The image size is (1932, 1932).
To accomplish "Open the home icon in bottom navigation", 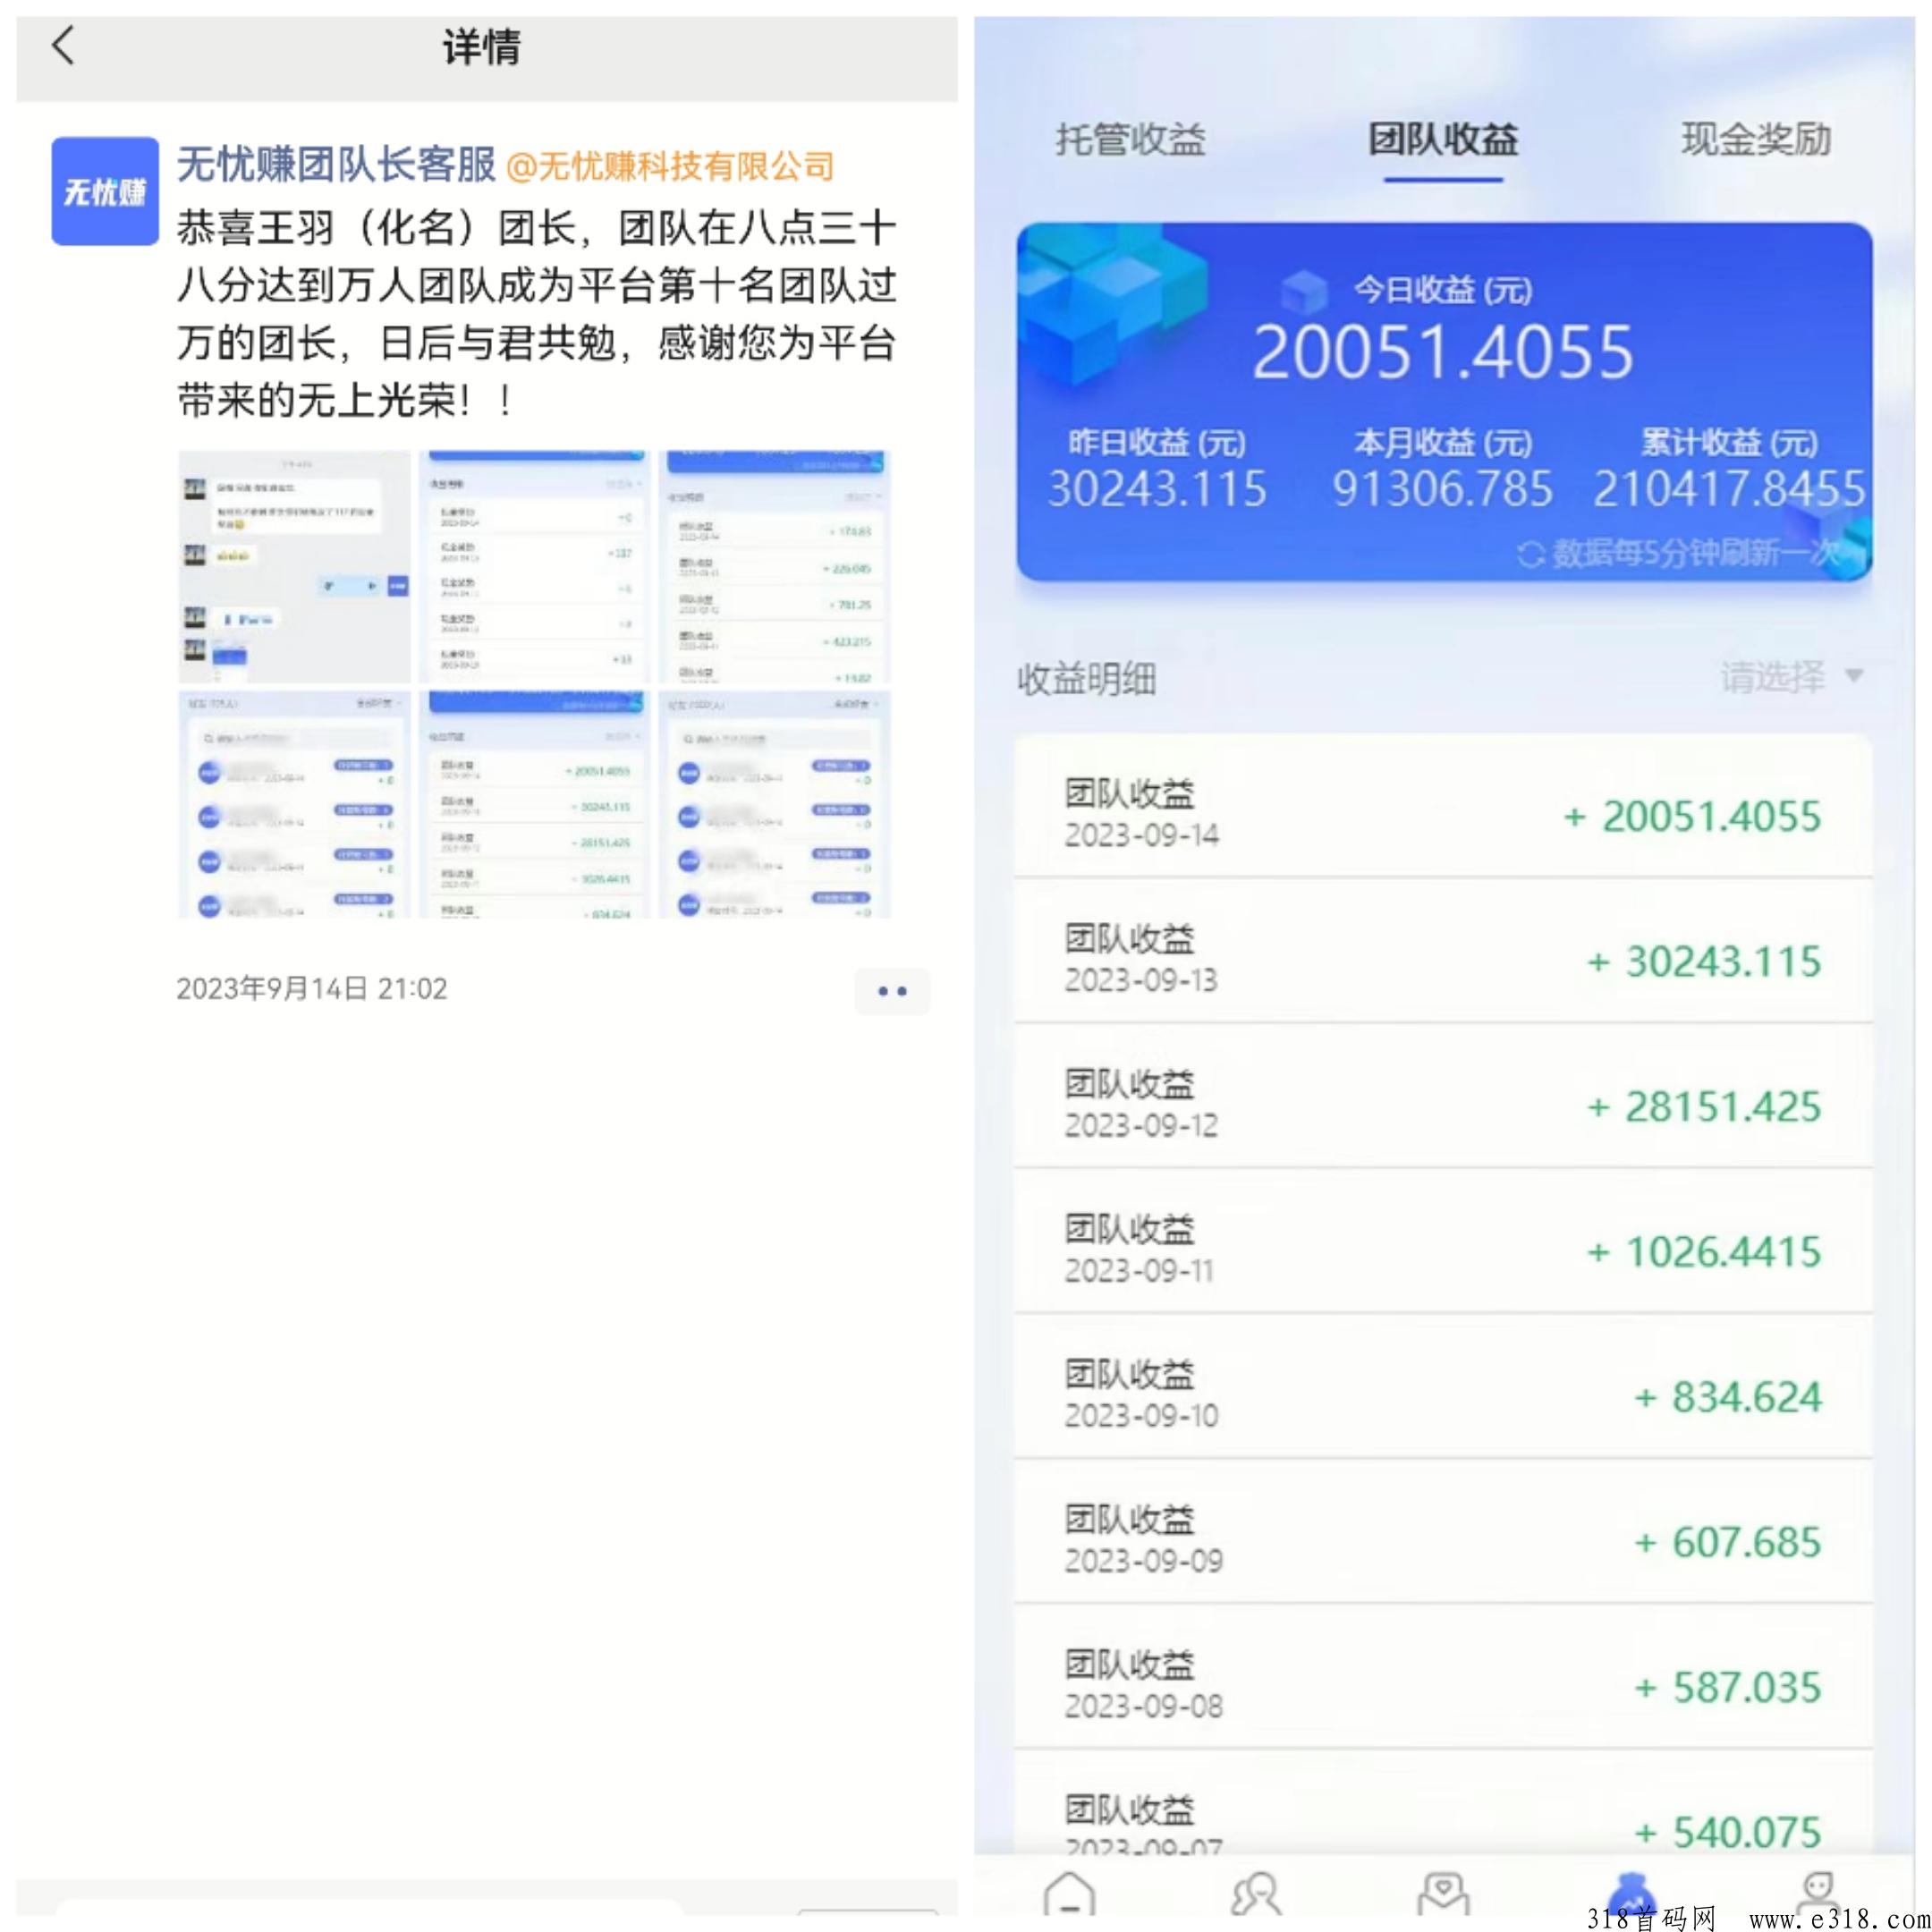I will click(x=1069, y=1892).
